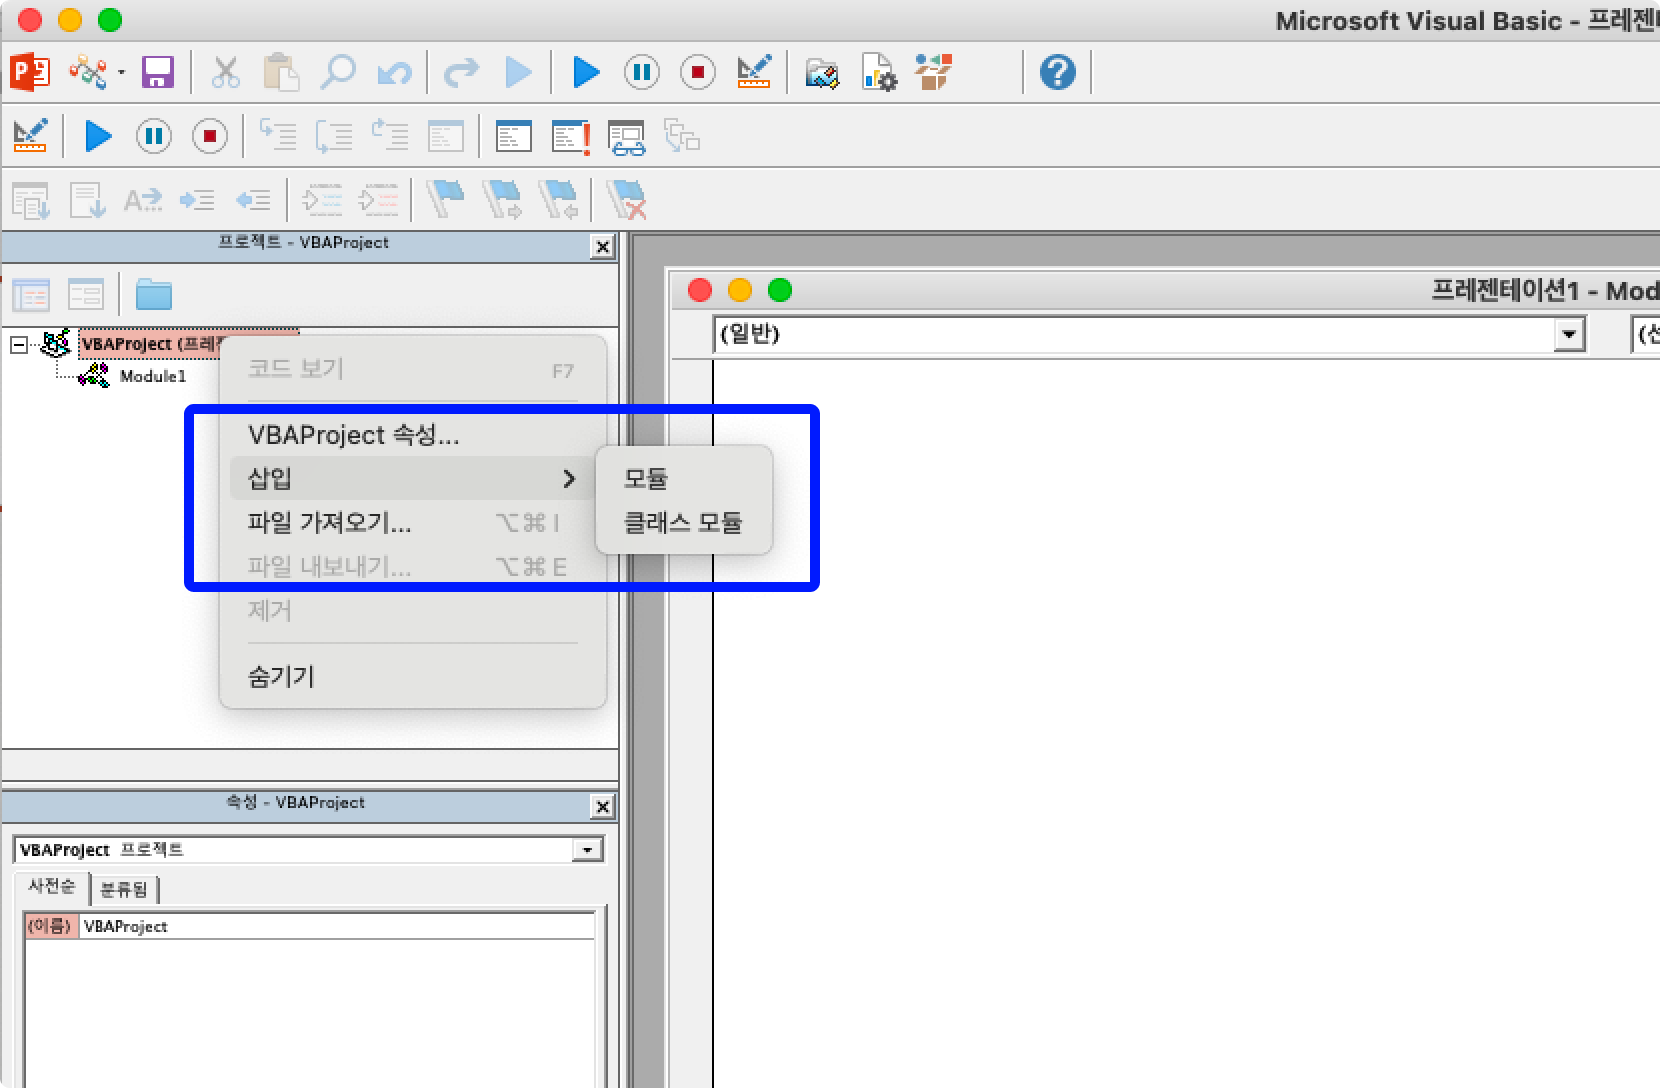Click the Comment Block icon
1660x1088 pixels.
click(322, 200)
